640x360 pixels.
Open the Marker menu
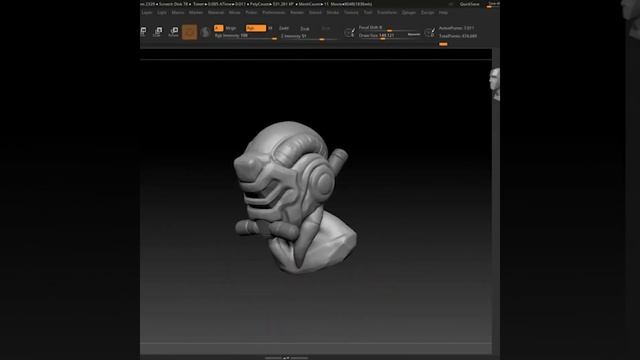click(x=196, y=13)
